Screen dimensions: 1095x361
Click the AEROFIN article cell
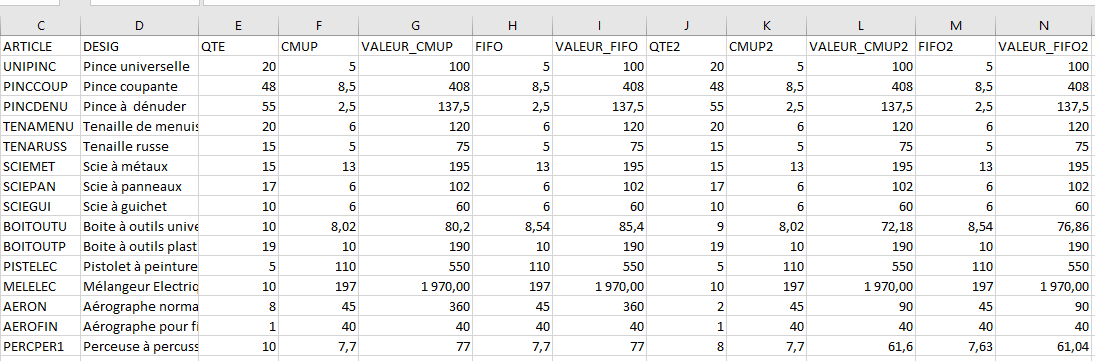click(x=41, y=327)
